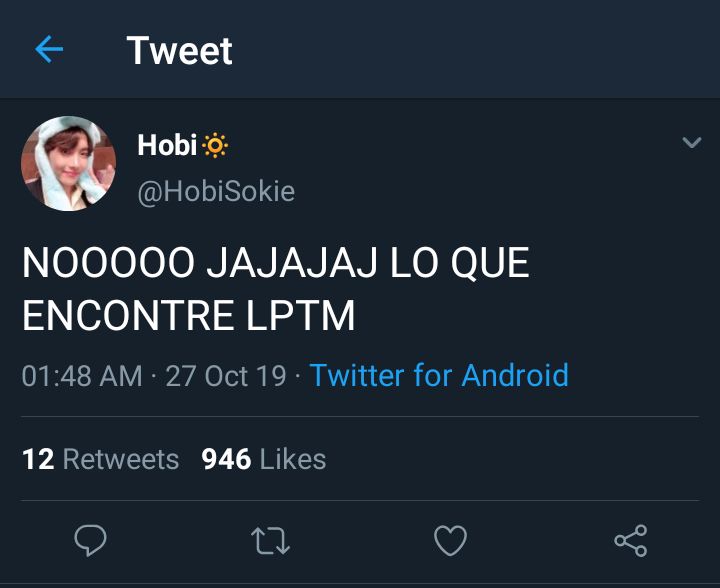Viewport: 720px width, 588px height.
Task: View the 946 Likes list
Action: [264, 459]
